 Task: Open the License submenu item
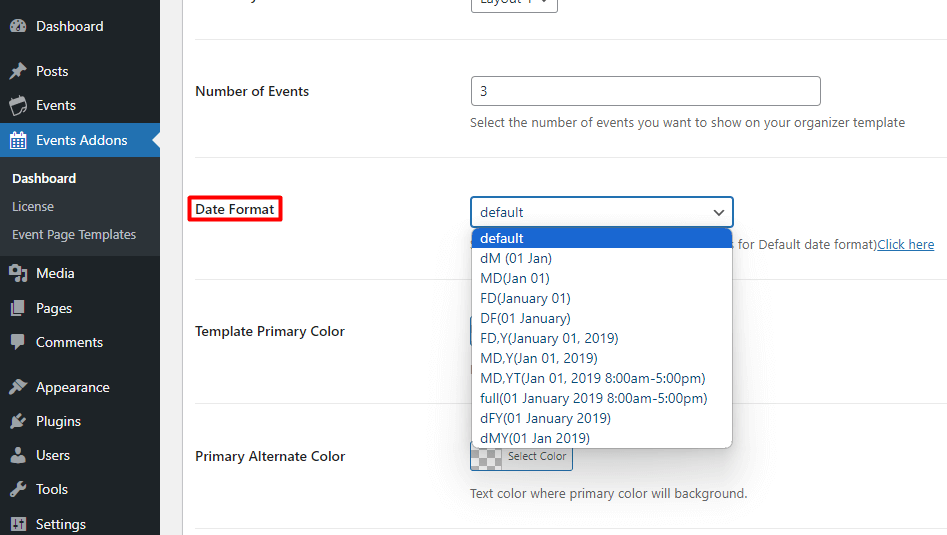tap(33, 206)
